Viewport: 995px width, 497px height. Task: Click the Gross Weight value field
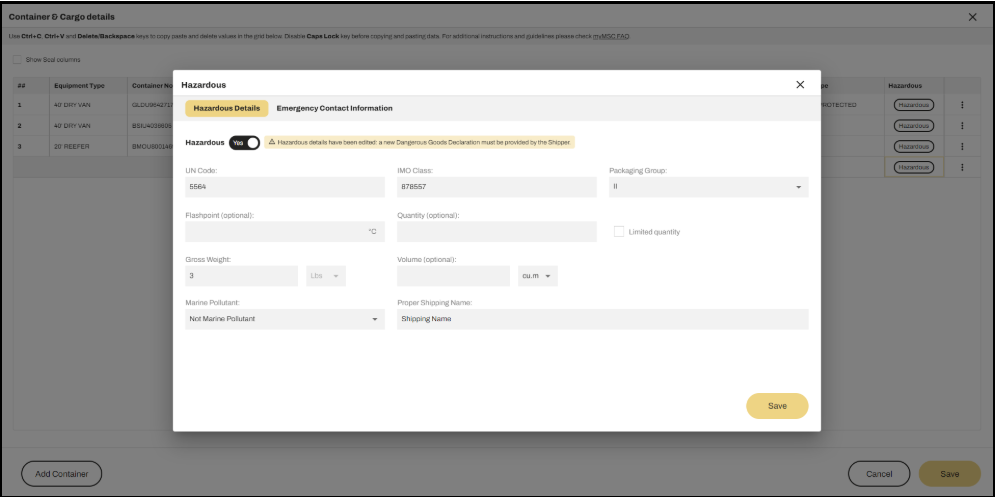[241, 276]
